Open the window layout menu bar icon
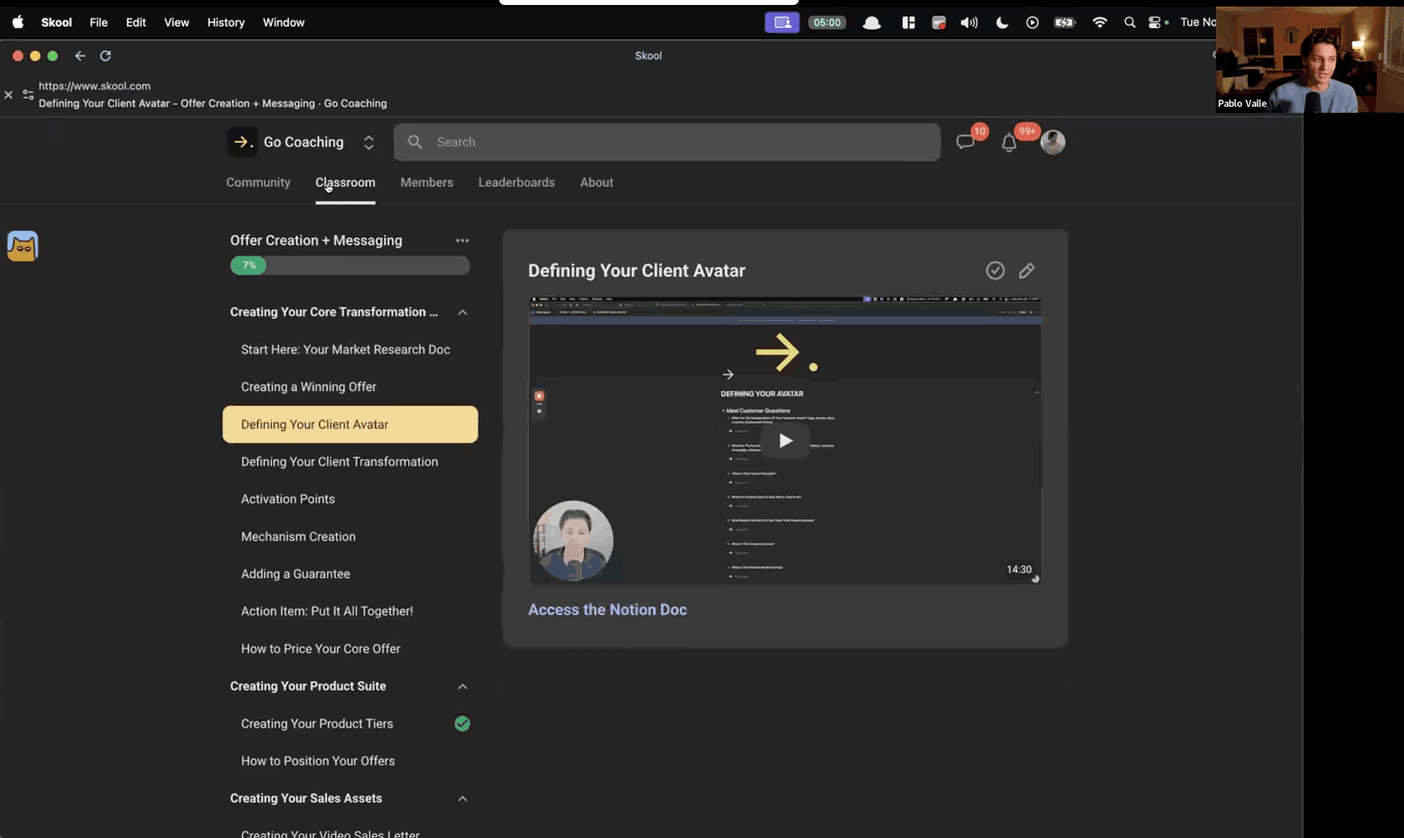Screen dimensions: 1404x838 point(908,22)
